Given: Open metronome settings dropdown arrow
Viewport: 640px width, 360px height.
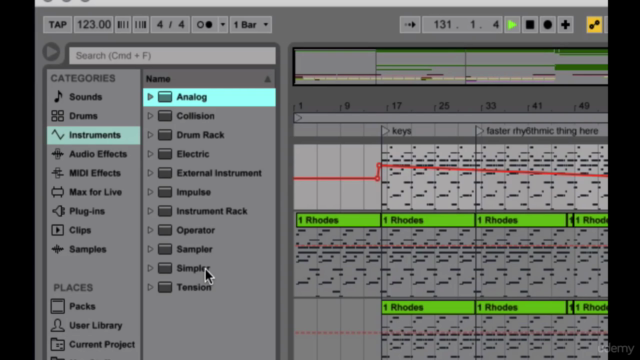Looking at the screenshot, I should coord(223,25).
